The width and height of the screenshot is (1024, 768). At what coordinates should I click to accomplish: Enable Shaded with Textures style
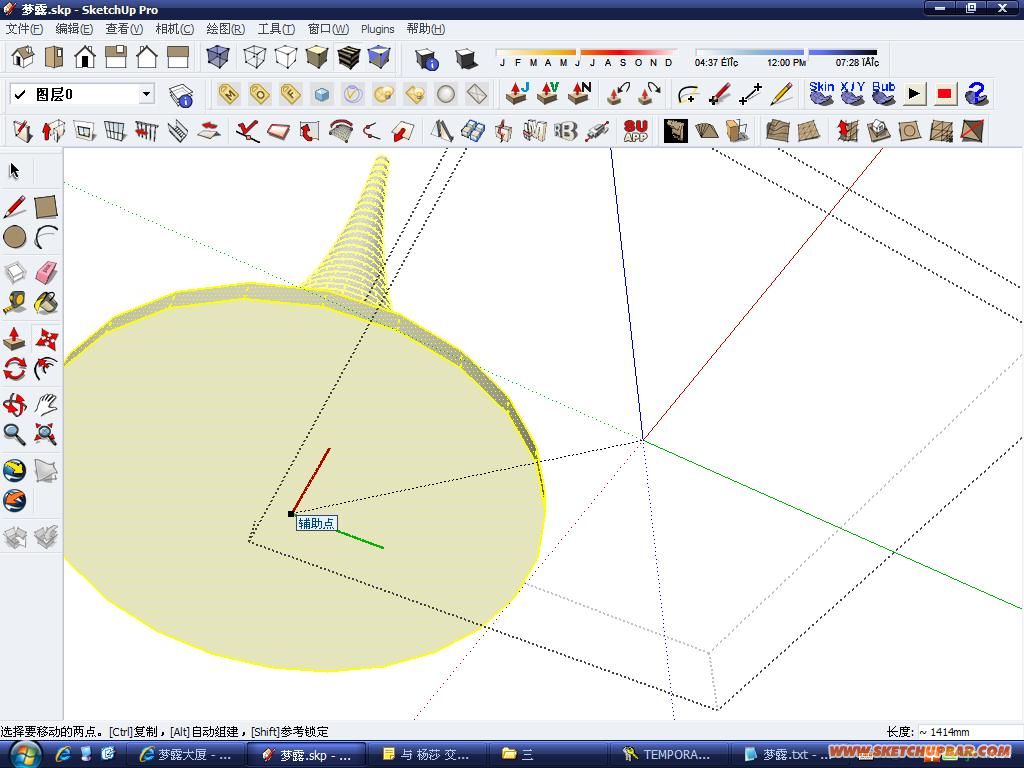[348, 57]
